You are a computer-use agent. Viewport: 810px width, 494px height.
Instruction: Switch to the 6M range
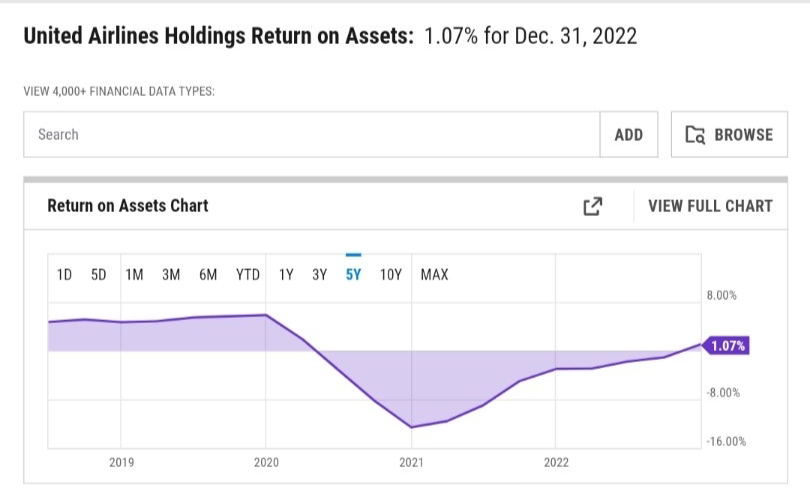point(208,275)
